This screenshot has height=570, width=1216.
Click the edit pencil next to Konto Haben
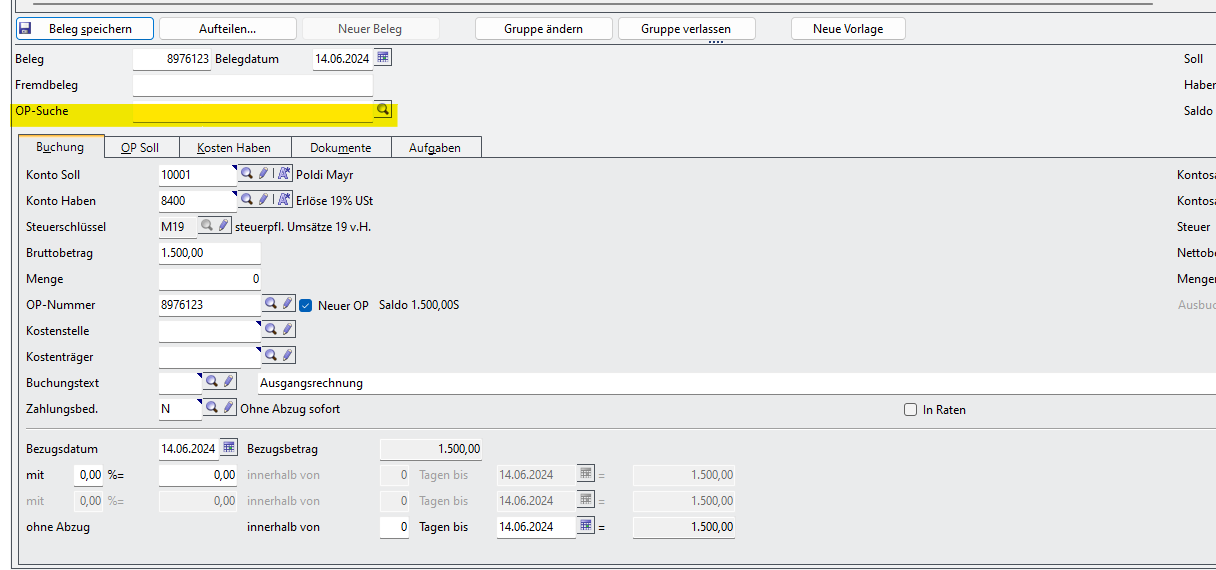pos(263,200)
